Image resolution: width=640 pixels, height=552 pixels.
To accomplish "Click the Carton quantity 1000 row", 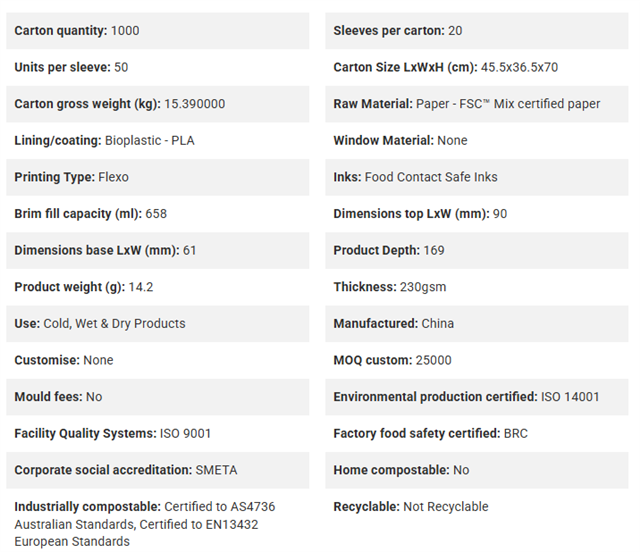I will 158,31.
